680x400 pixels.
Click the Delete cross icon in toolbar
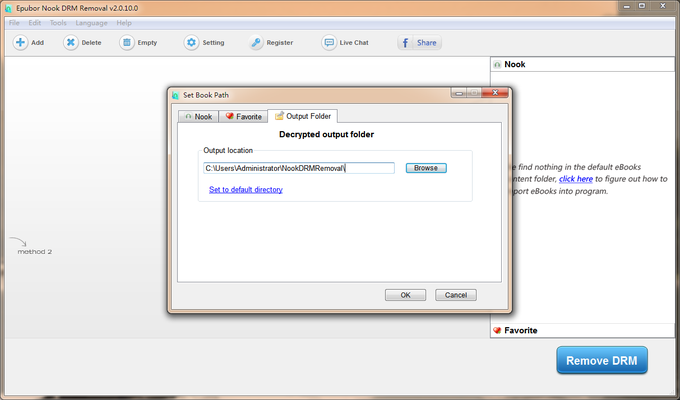(71, 43)
